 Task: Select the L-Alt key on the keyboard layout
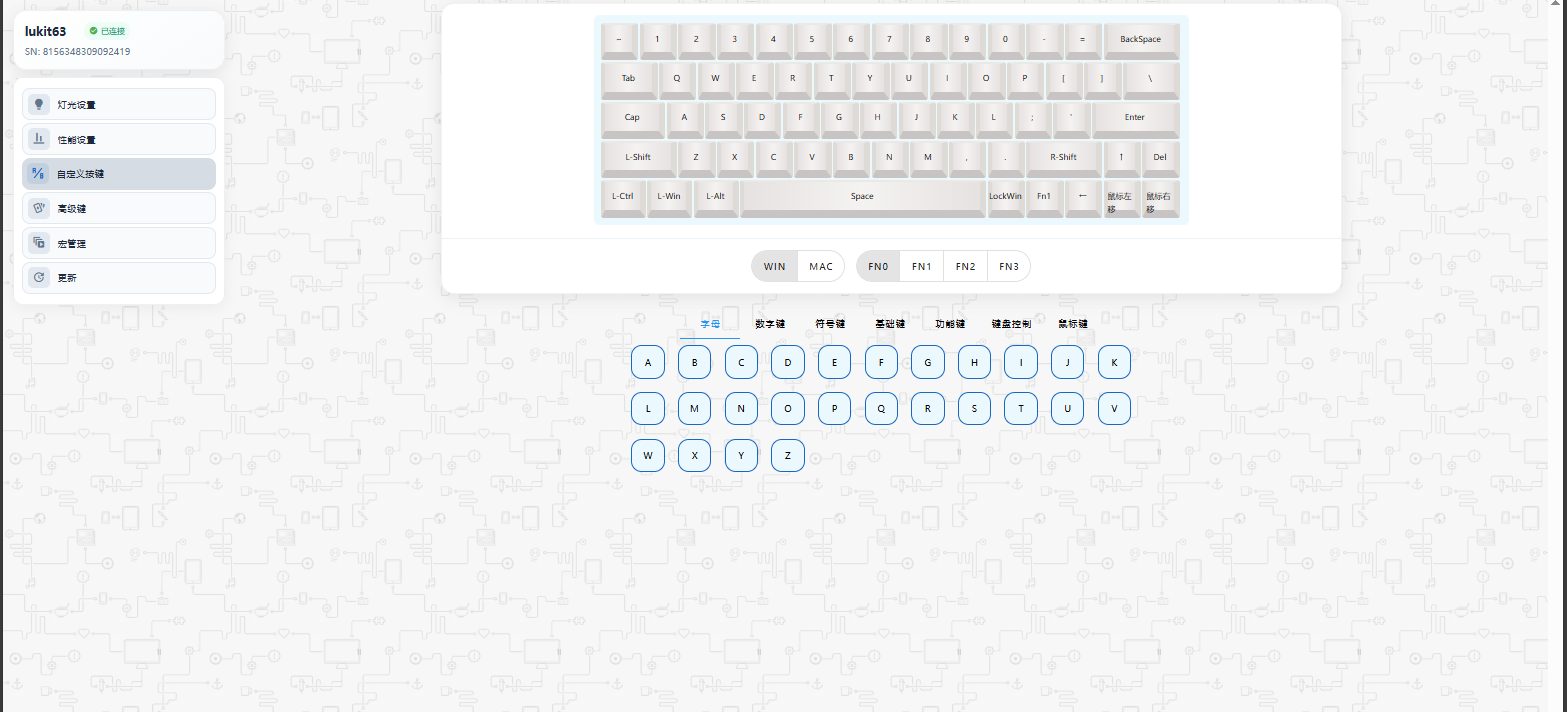coord(716,197)
